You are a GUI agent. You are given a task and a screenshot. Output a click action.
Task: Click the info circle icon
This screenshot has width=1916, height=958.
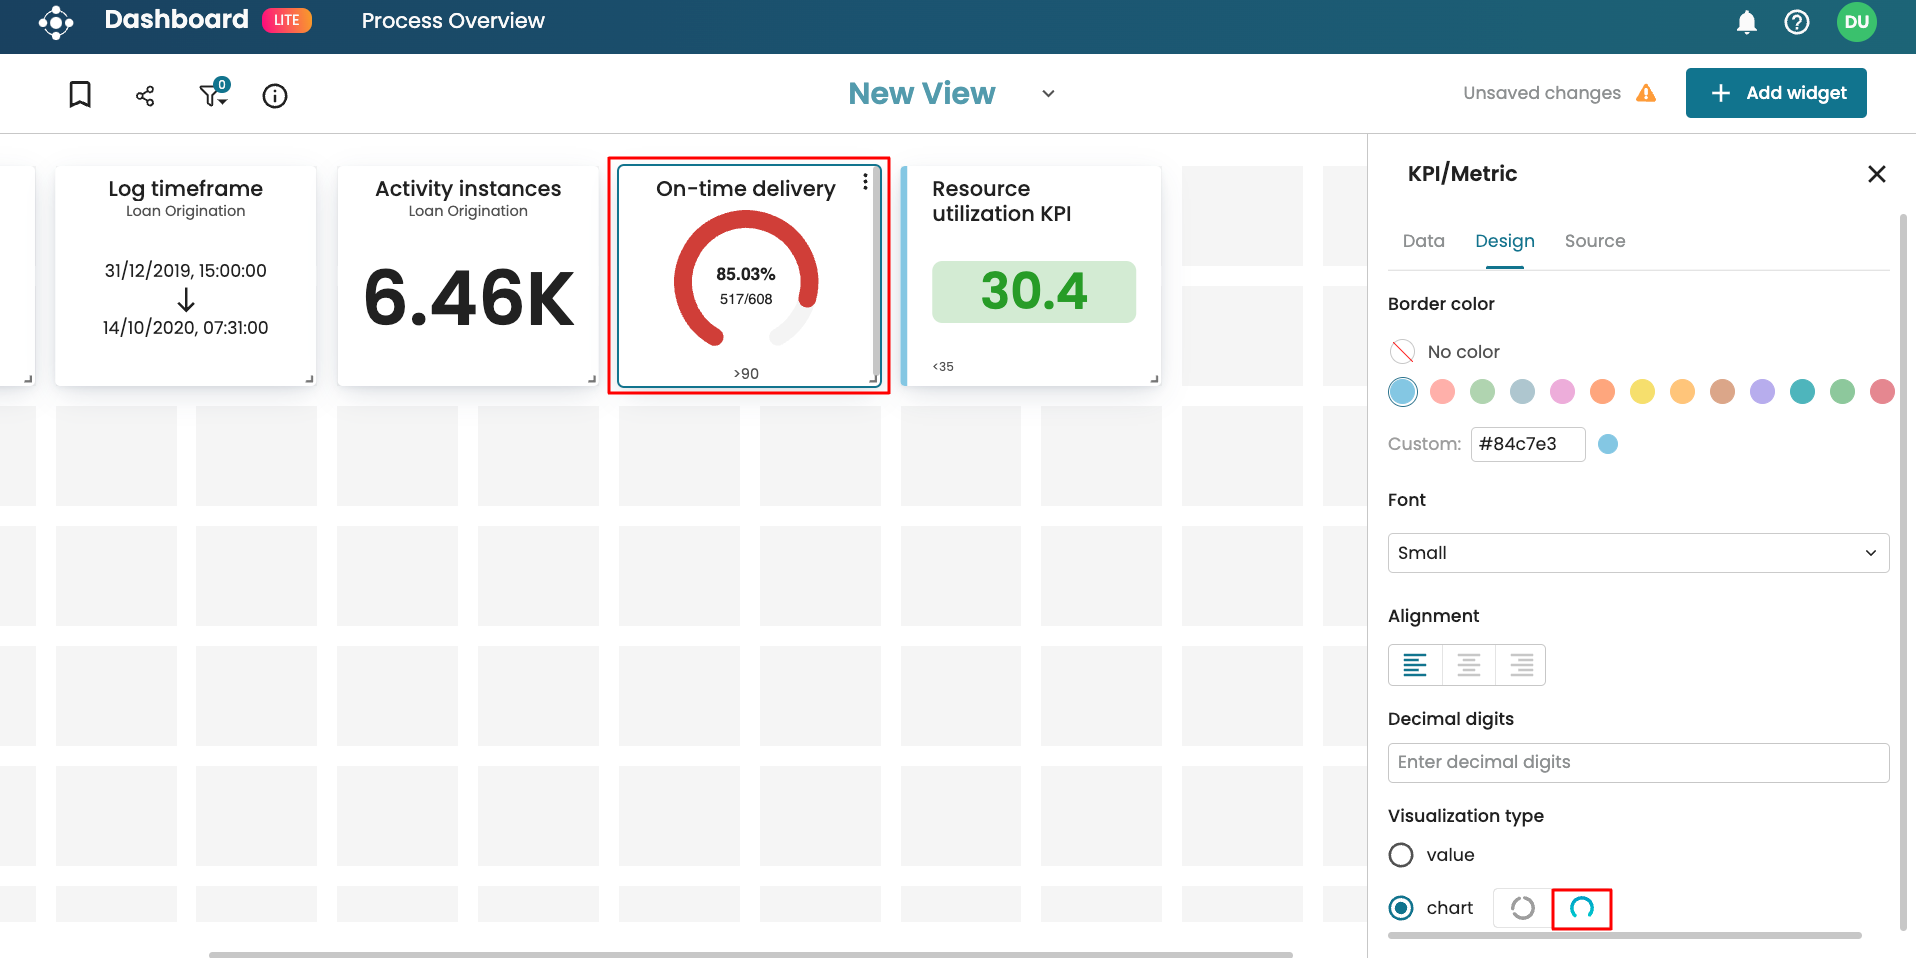pyautogui.click(x=275, y=96)
